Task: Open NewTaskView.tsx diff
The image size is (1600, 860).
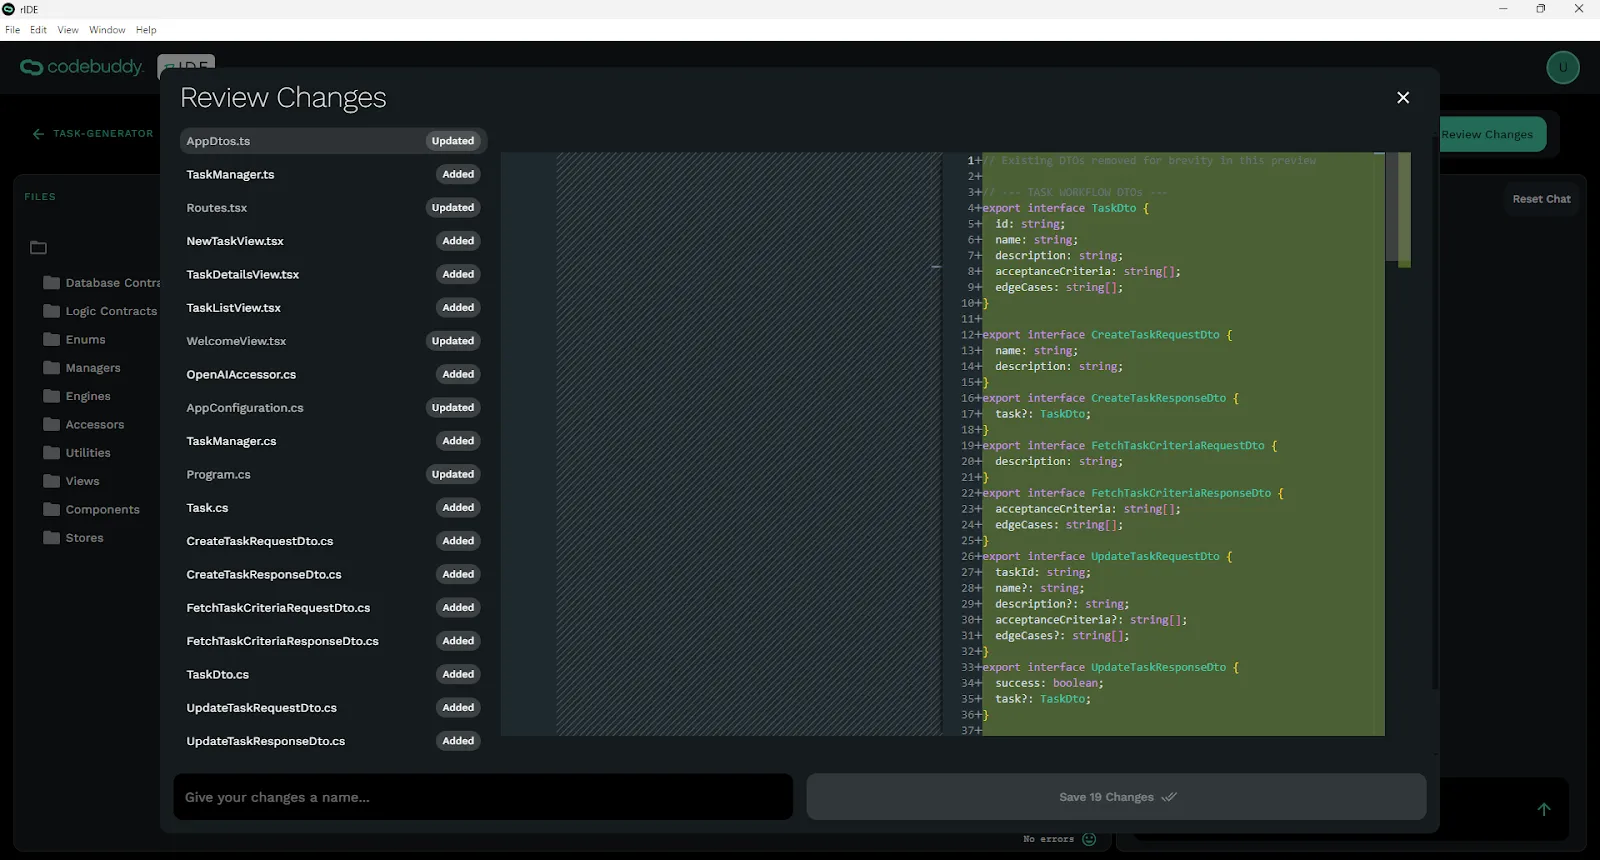Action: click(x=333, y=241)
